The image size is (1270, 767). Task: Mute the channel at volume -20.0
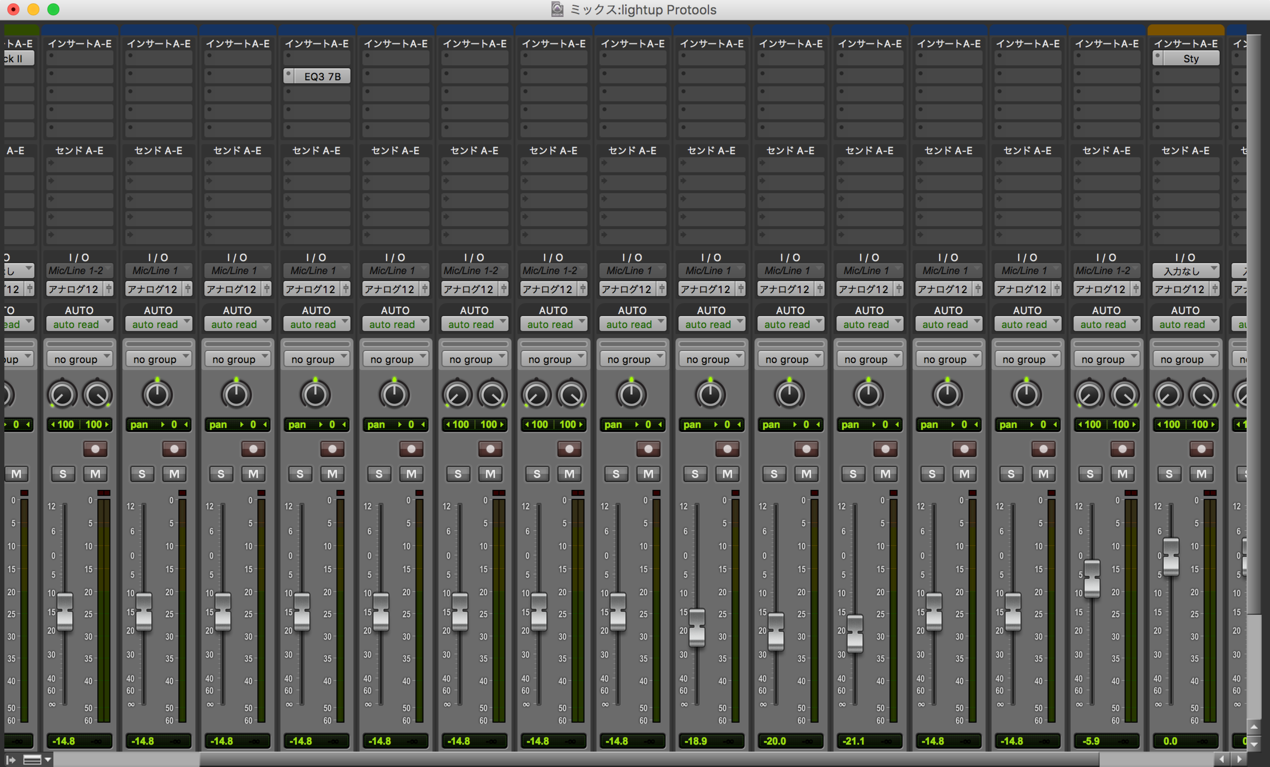pyautogui.click(x=806, y=474)
